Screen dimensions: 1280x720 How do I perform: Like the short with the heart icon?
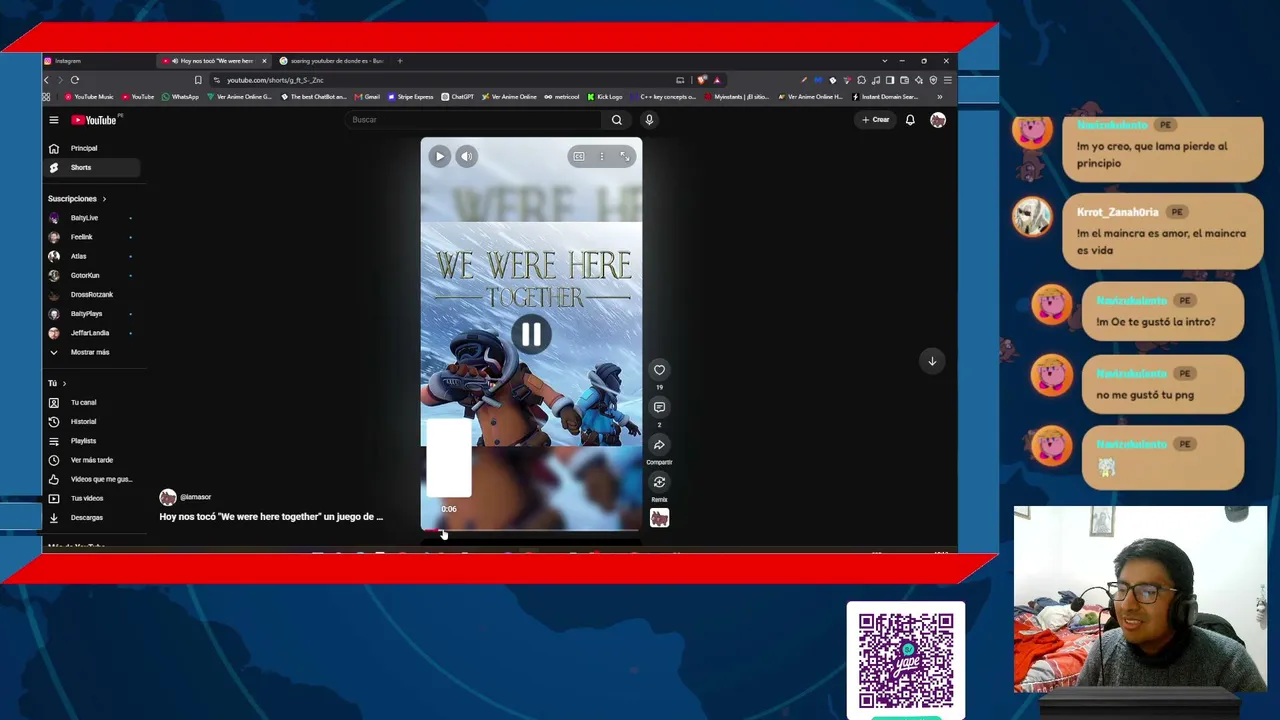659,370
